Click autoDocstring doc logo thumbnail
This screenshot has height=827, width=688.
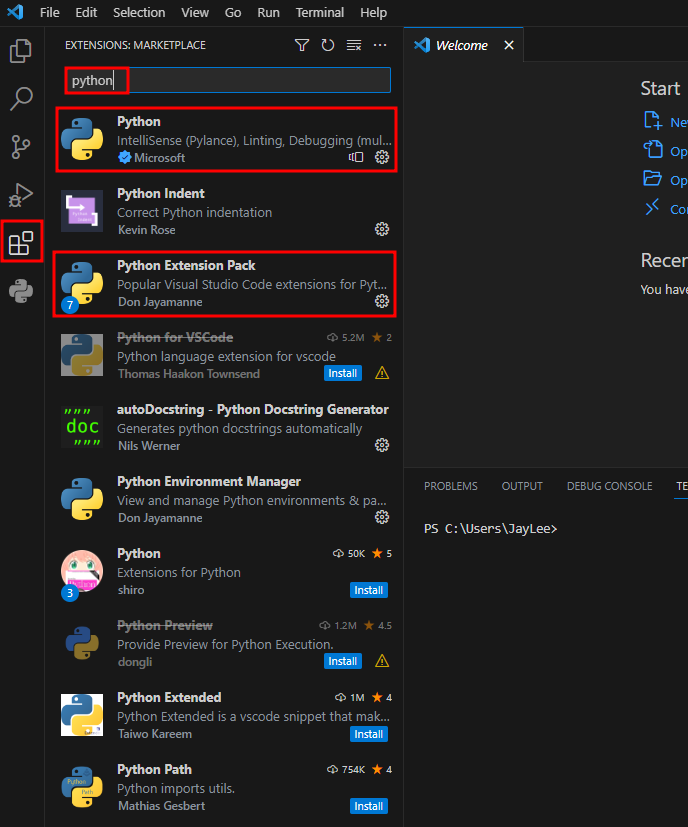pyautogui.click(x=82, y=427)
